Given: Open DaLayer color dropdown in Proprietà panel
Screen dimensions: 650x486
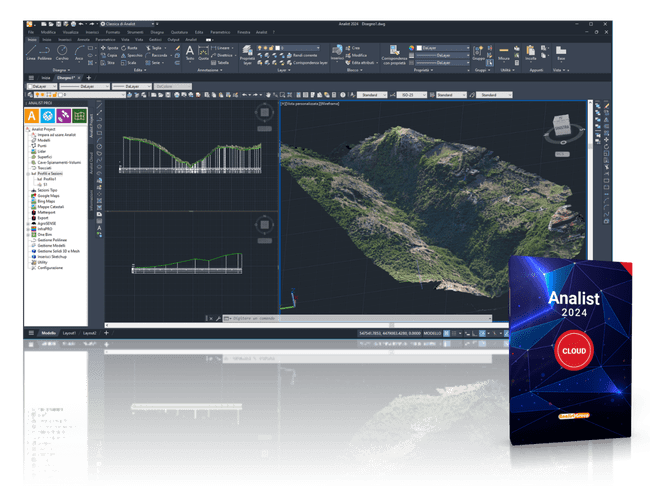Looking at the screenshot, I should tap(444, 48).
